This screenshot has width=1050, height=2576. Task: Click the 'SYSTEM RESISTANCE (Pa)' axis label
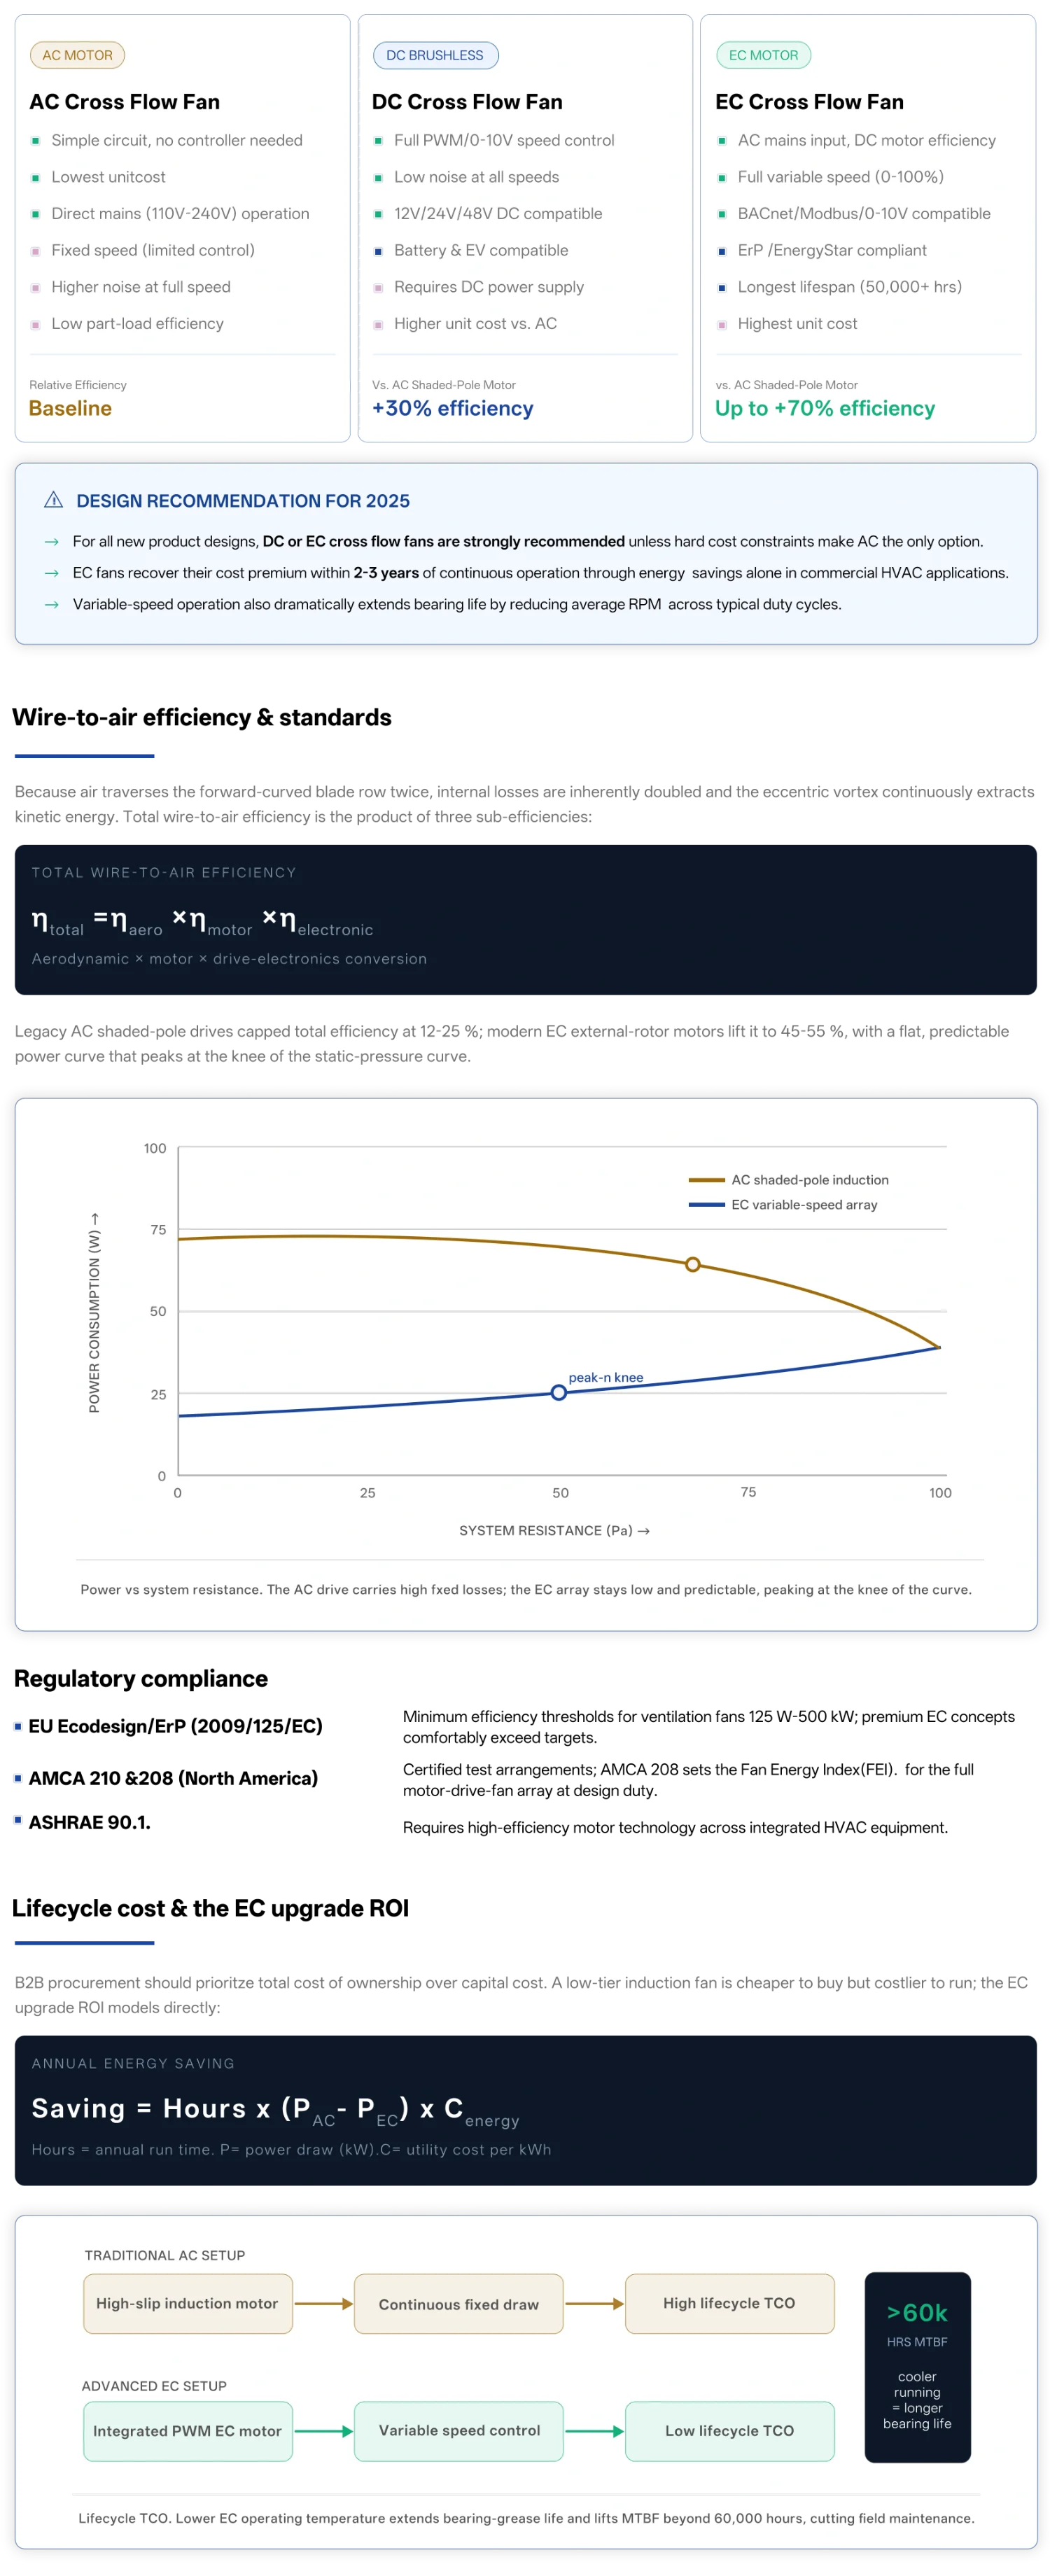point(554,1530)
